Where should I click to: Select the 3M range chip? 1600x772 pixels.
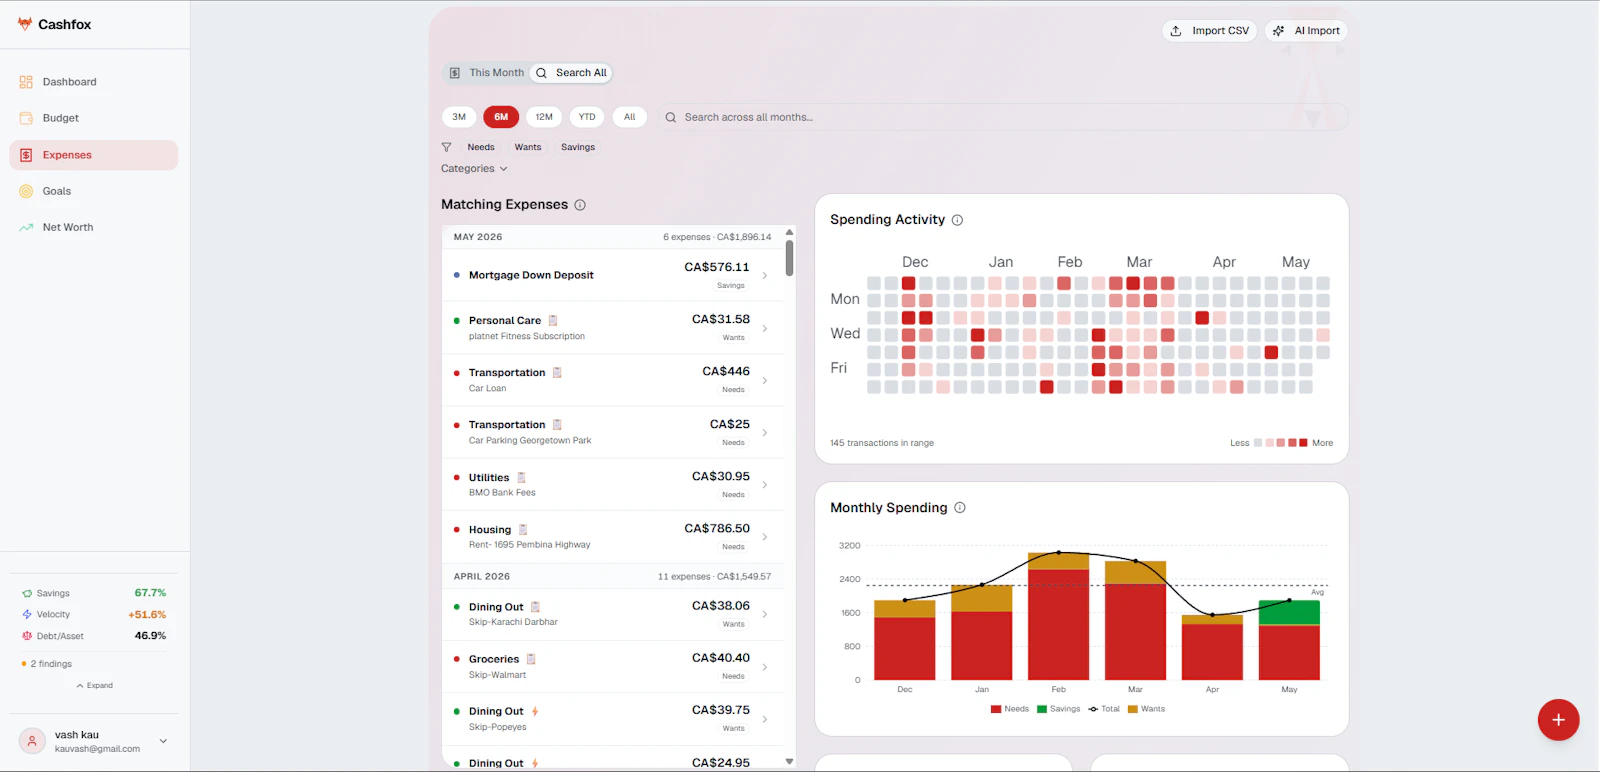(x=459, y=117)
